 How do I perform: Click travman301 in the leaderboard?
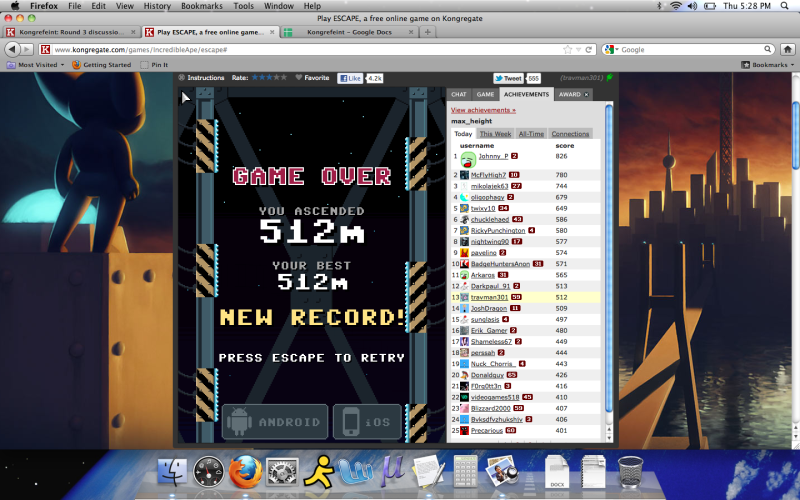(x=489, y=297)
